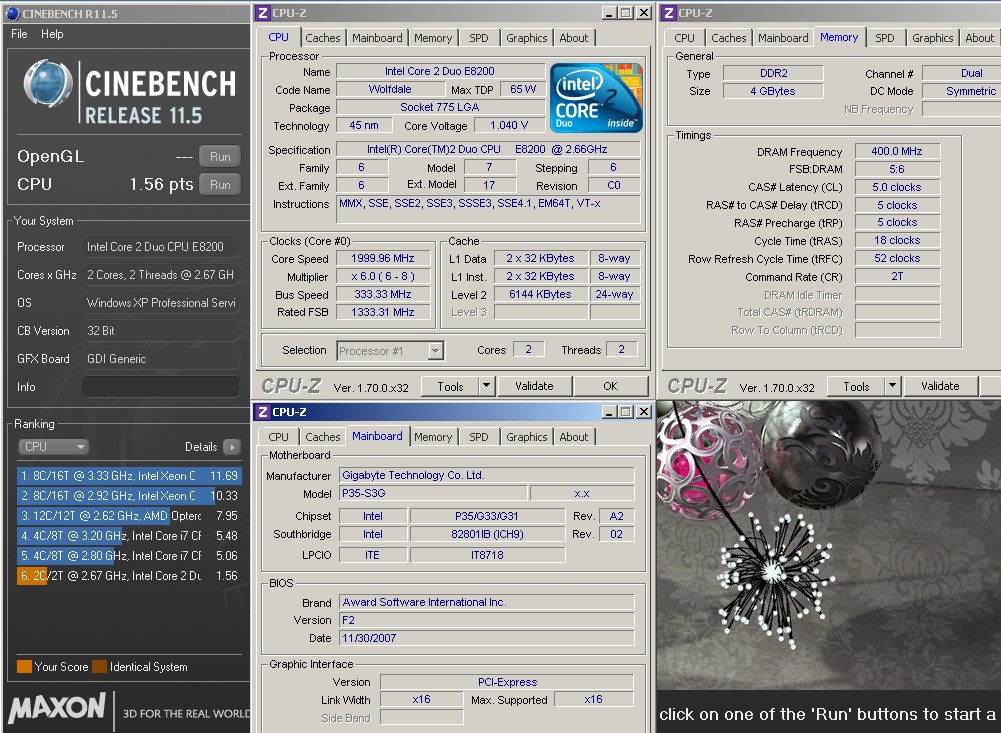Switch to Caches tab in CPU window
The height and width of the screenshot is (733, 1001).
(x=322, y=38)
